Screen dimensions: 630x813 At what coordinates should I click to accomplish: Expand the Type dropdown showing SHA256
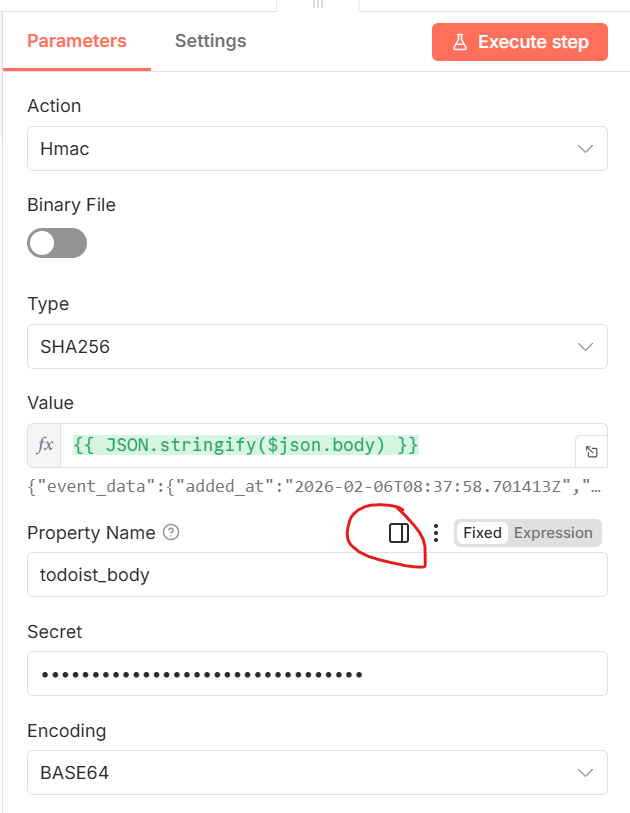click(317, 347)
